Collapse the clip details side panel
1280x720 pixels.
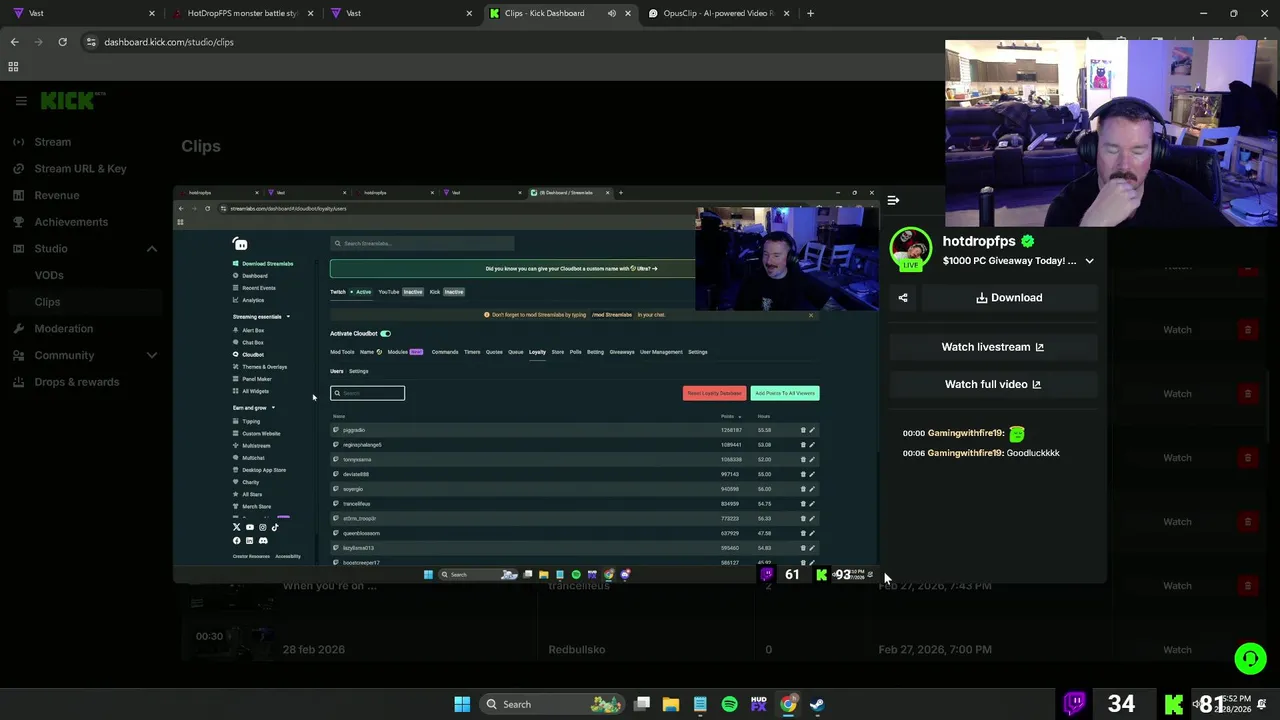(x=893, y=201)
